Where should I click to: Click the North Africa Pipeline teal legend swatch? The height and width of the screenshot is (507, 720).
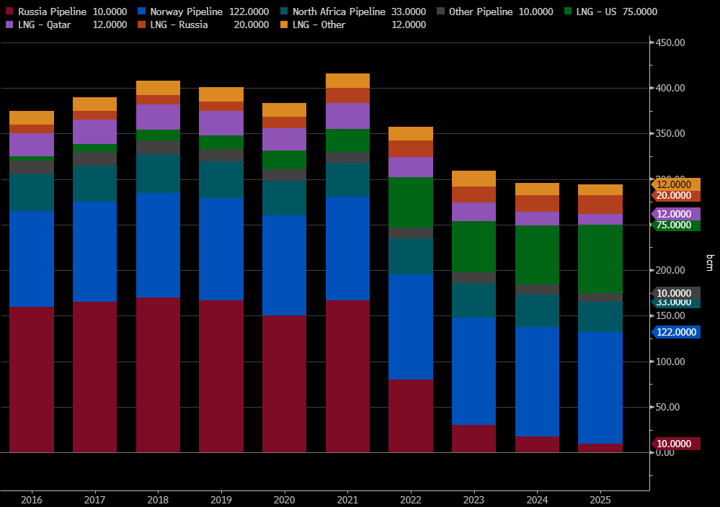(284, 11)
